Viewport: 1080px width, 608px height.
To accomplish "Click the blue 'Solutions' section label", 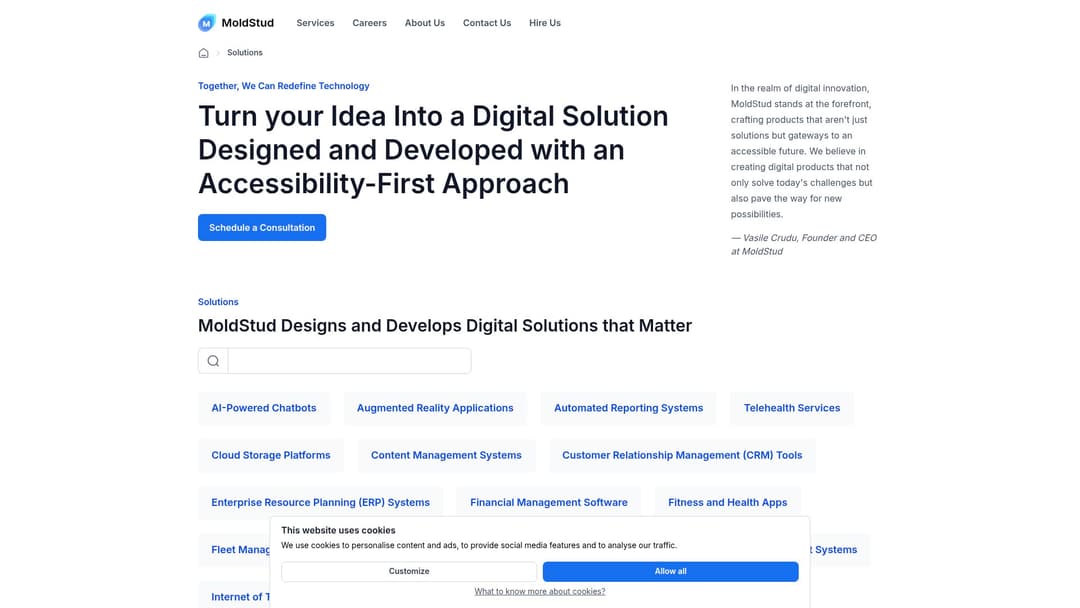I will click(x=218, y=302).
